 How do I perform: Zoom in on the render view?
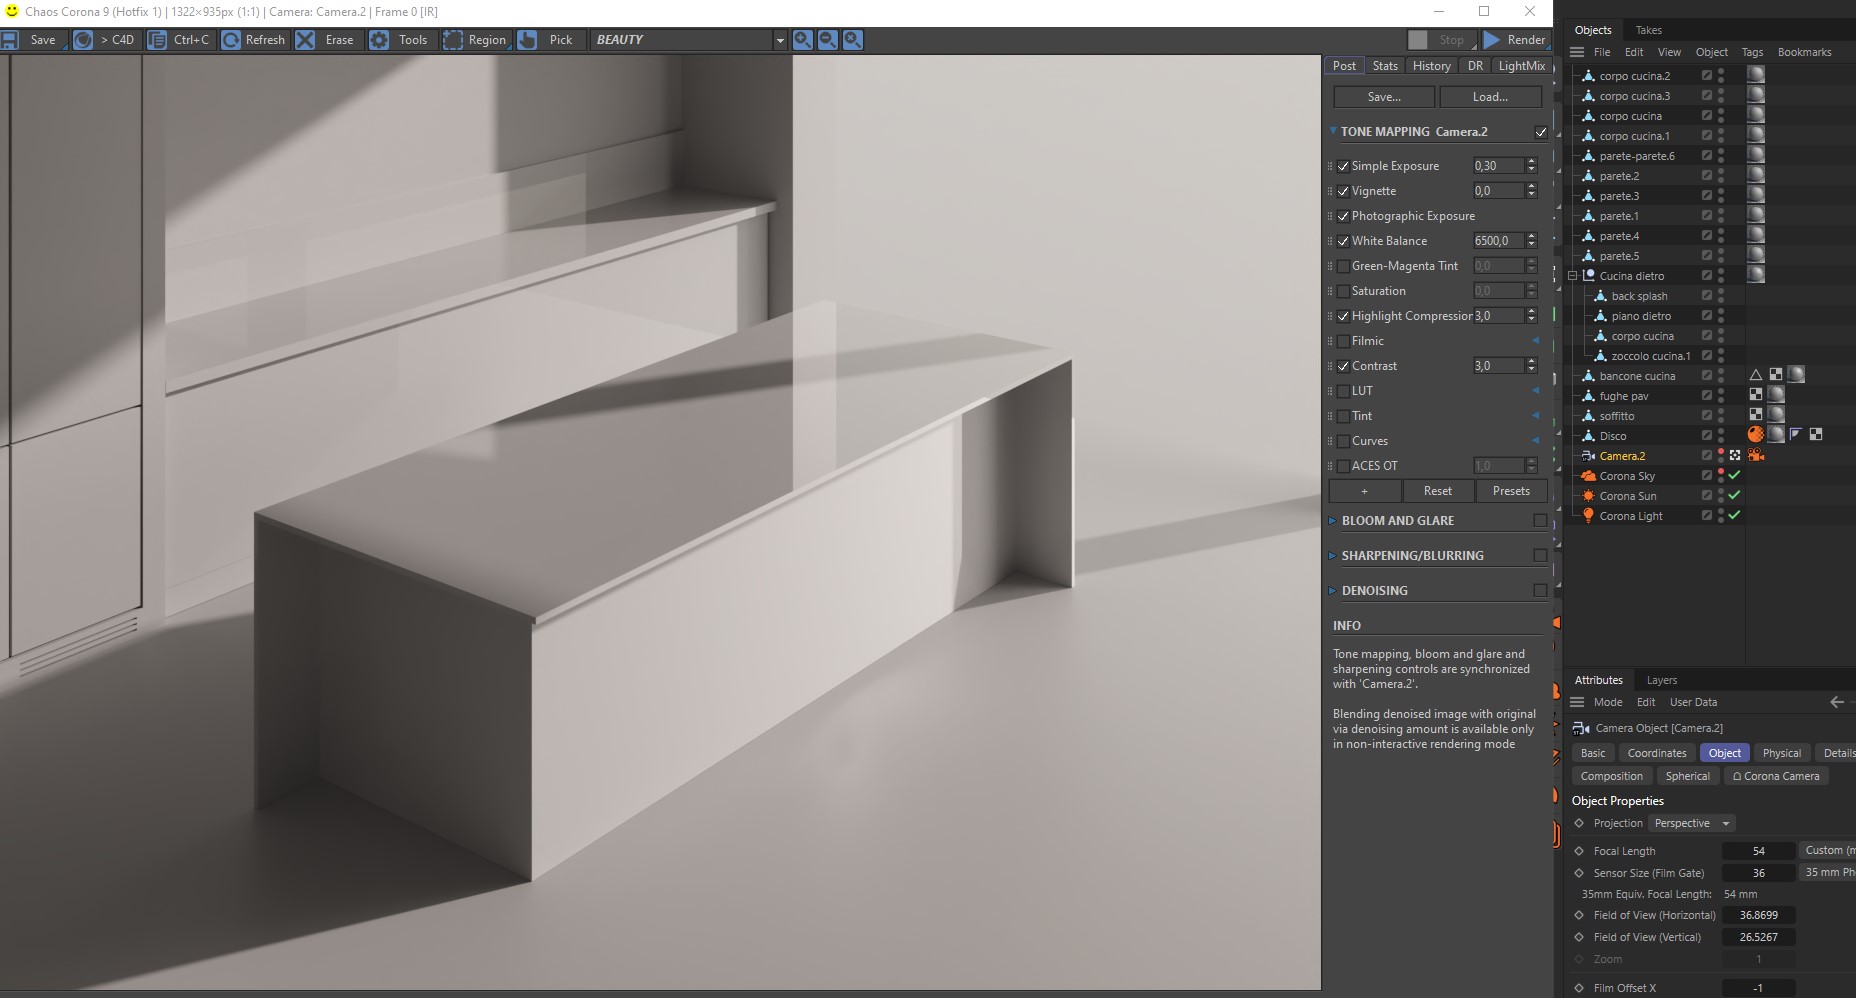803,40
